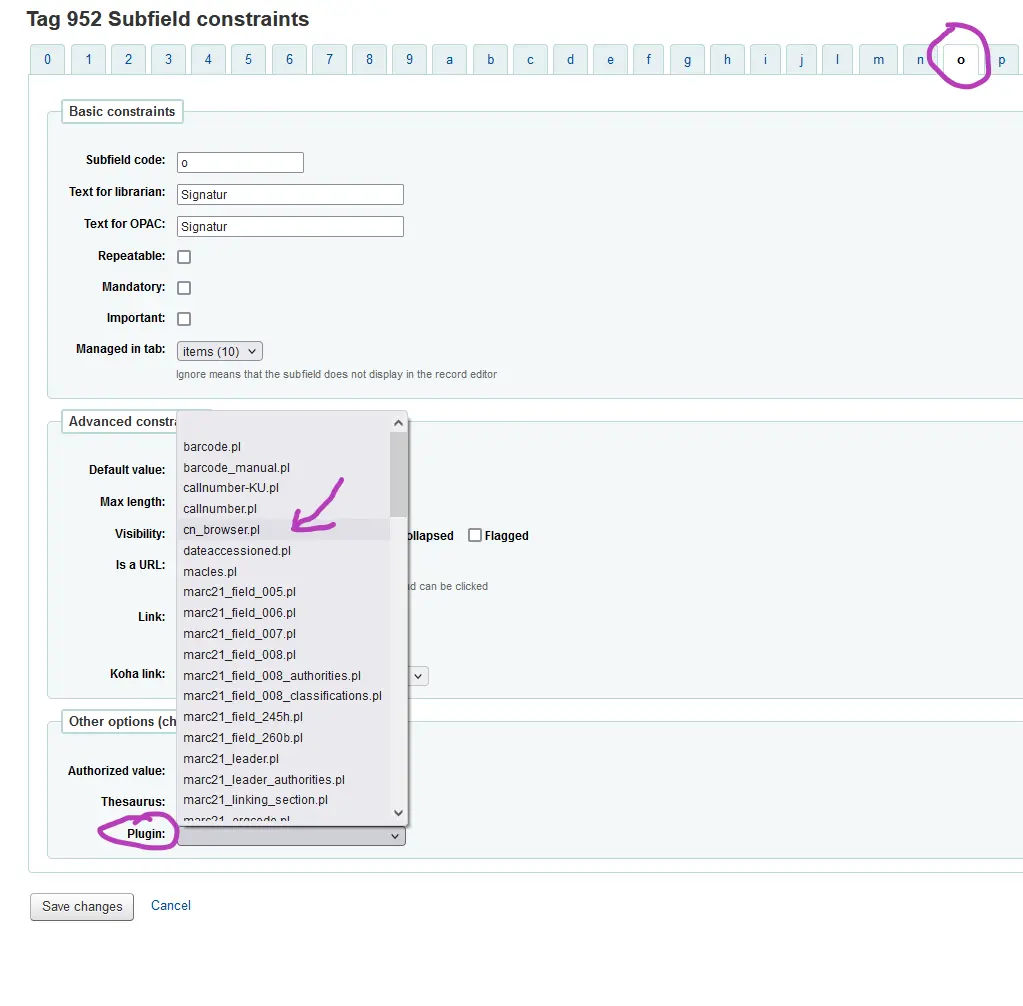Select marc21_leader.pl option
1023x1006 pixels.
coord(283,759)
